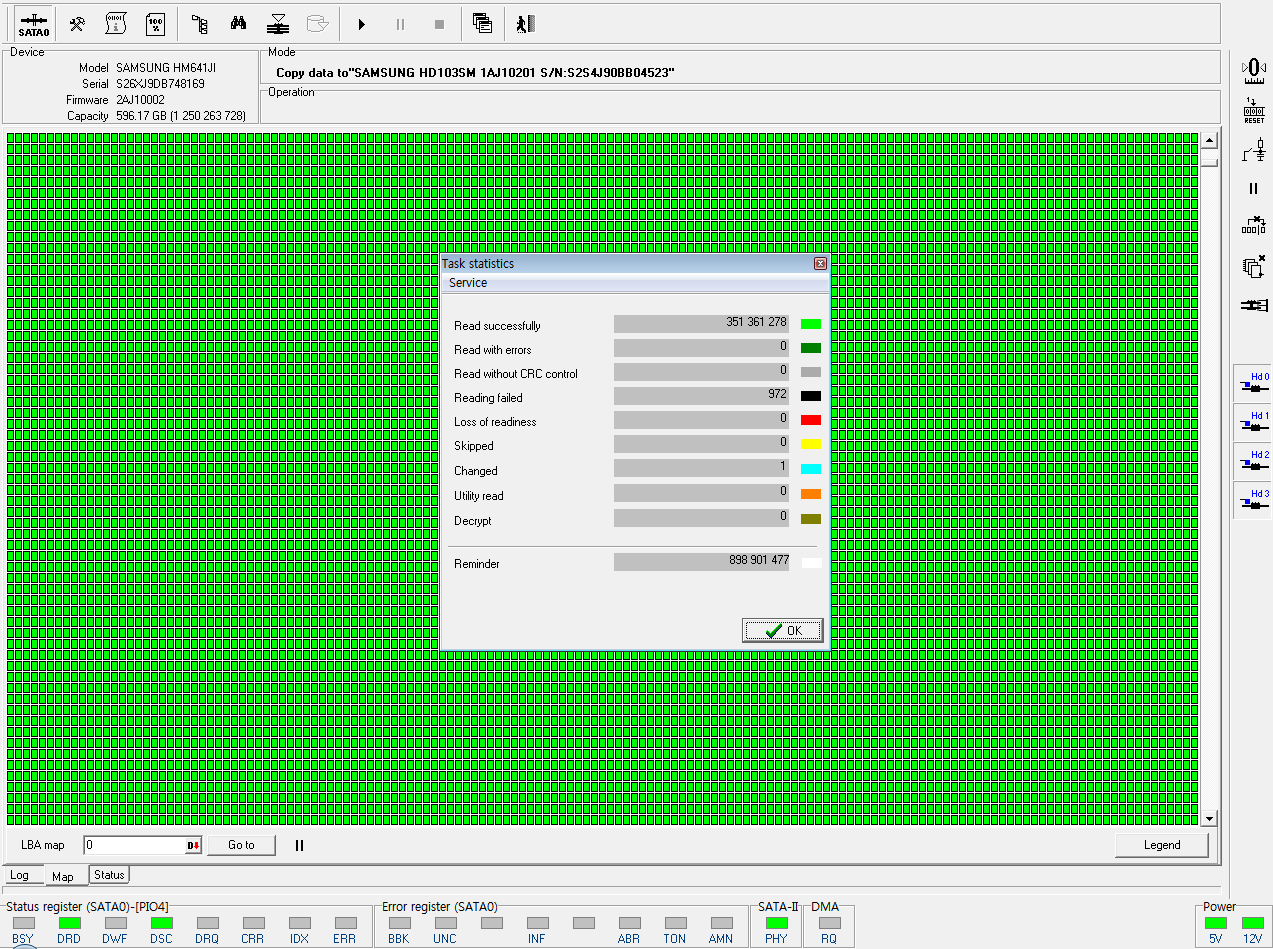This screenshot has height=949, width=1273.
Task: Click the toolbar pause button
Action: 401,24
